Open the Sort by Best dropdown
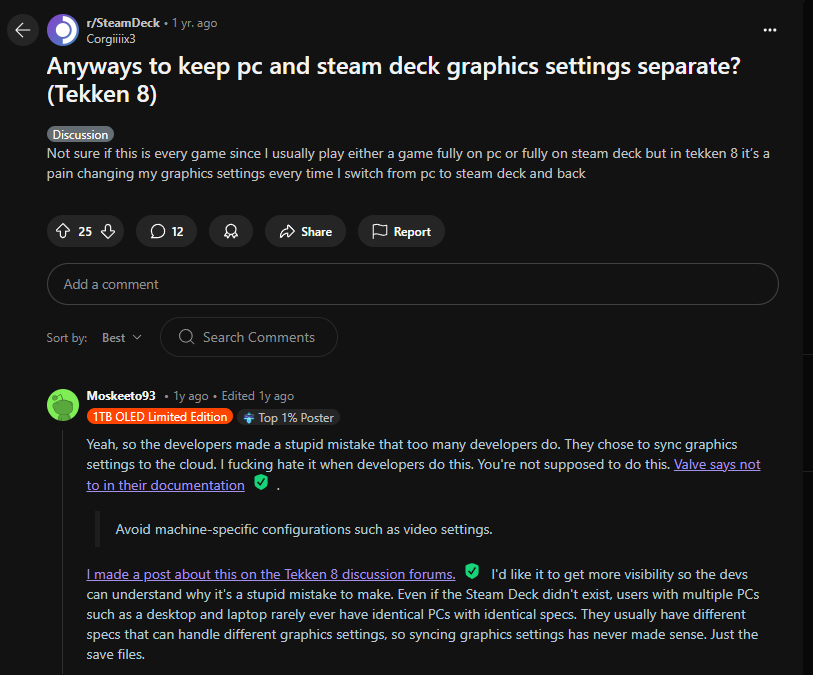 122,338
